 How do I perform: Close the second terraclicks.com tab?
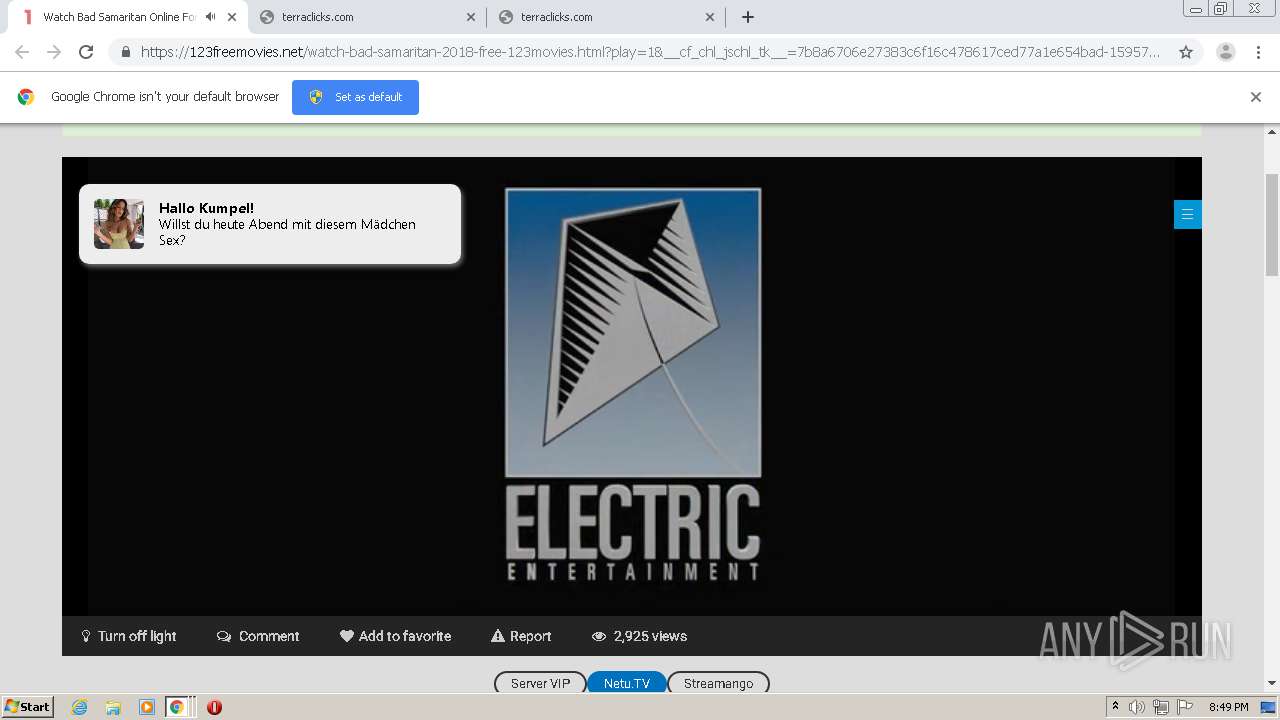pos(710,17)
